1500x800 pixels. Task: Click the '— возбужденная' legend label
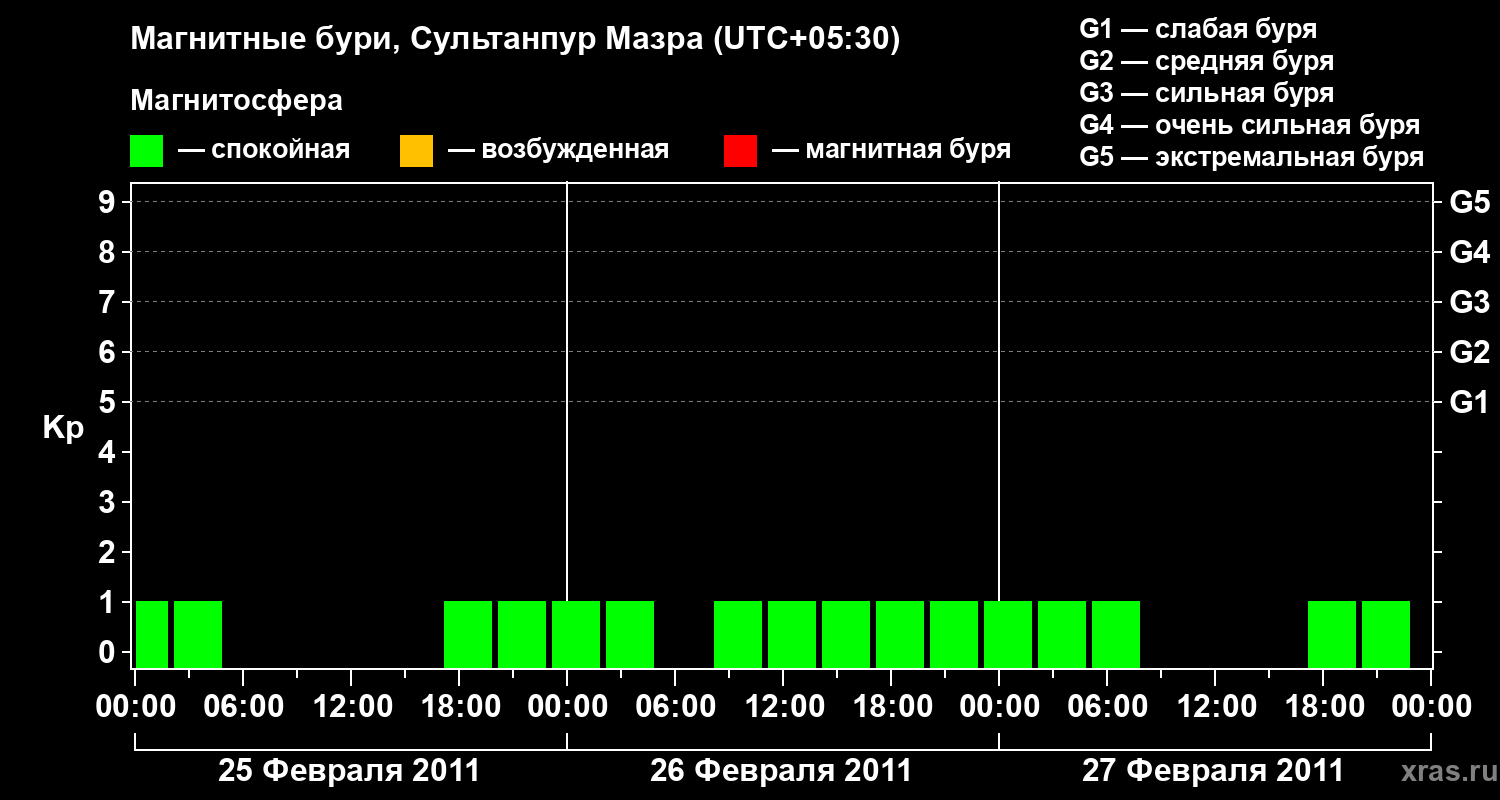[558, 150]
